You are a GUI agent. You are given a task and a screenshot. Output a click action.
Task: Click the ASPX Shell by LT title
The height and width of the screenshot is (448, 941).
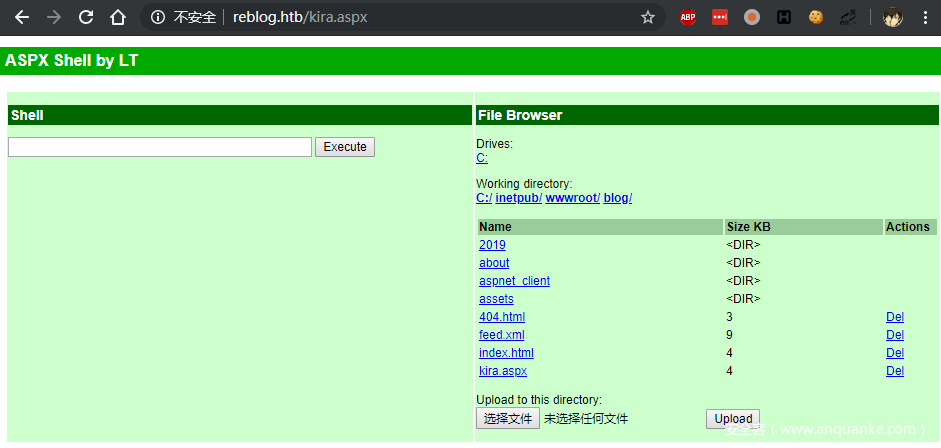71,61
